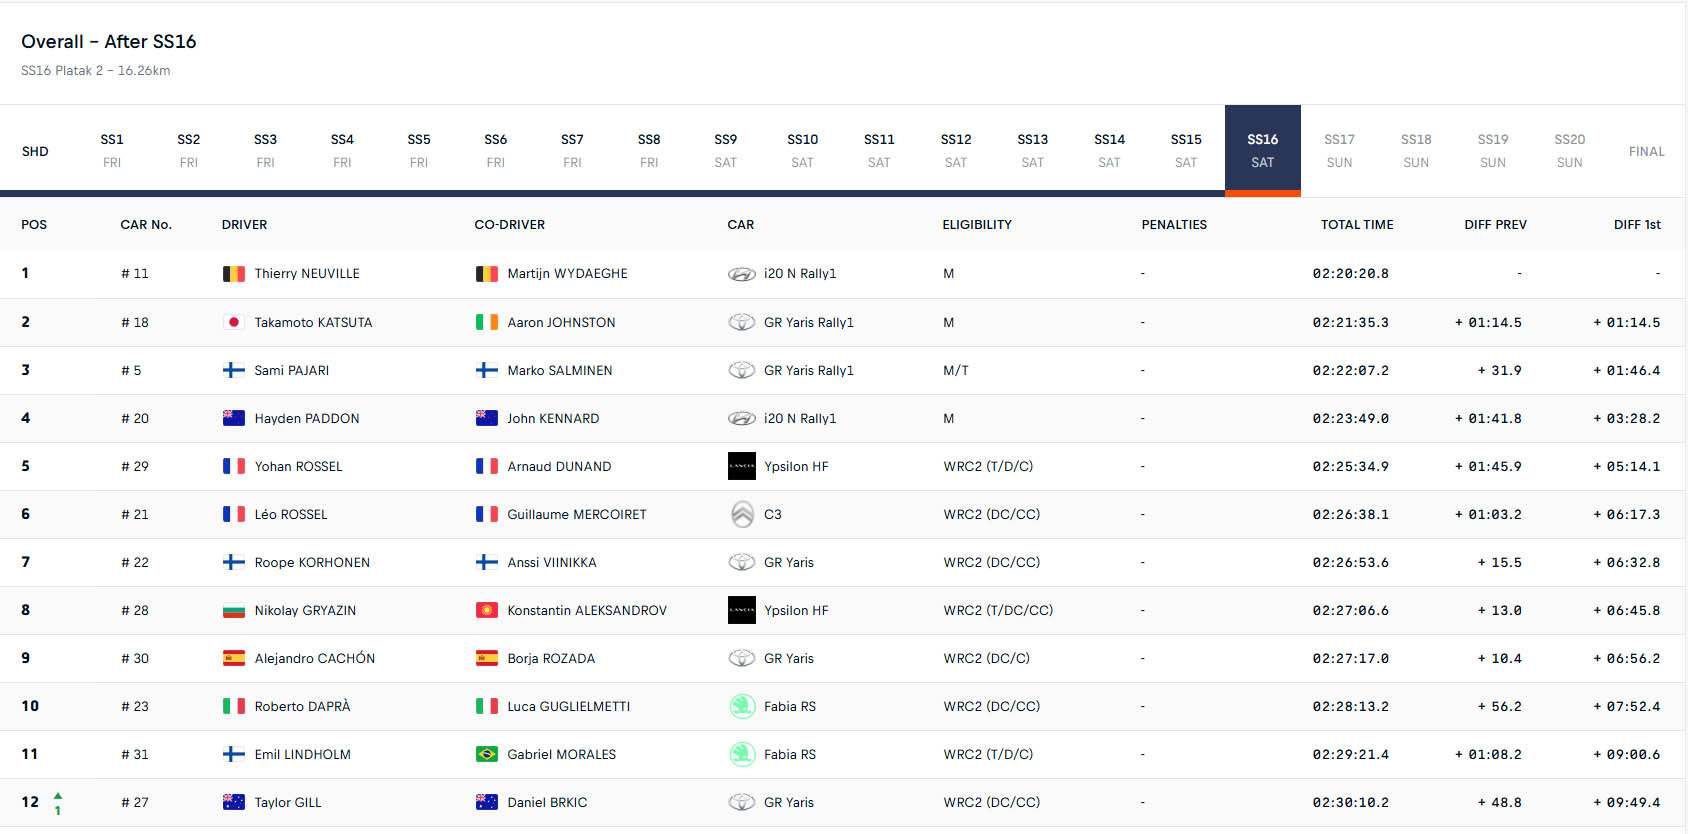
Task: Select the SS9 Saturday stage tab
Action: tap(725, 150)
